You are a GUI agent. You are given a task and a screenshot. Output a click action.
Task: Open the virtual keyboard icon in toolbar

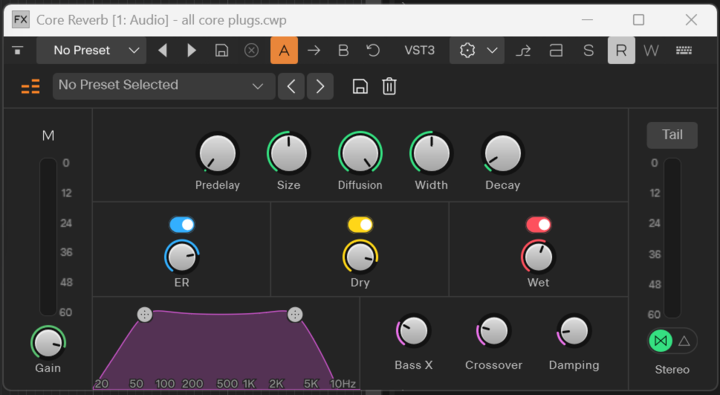coord(684,51)
